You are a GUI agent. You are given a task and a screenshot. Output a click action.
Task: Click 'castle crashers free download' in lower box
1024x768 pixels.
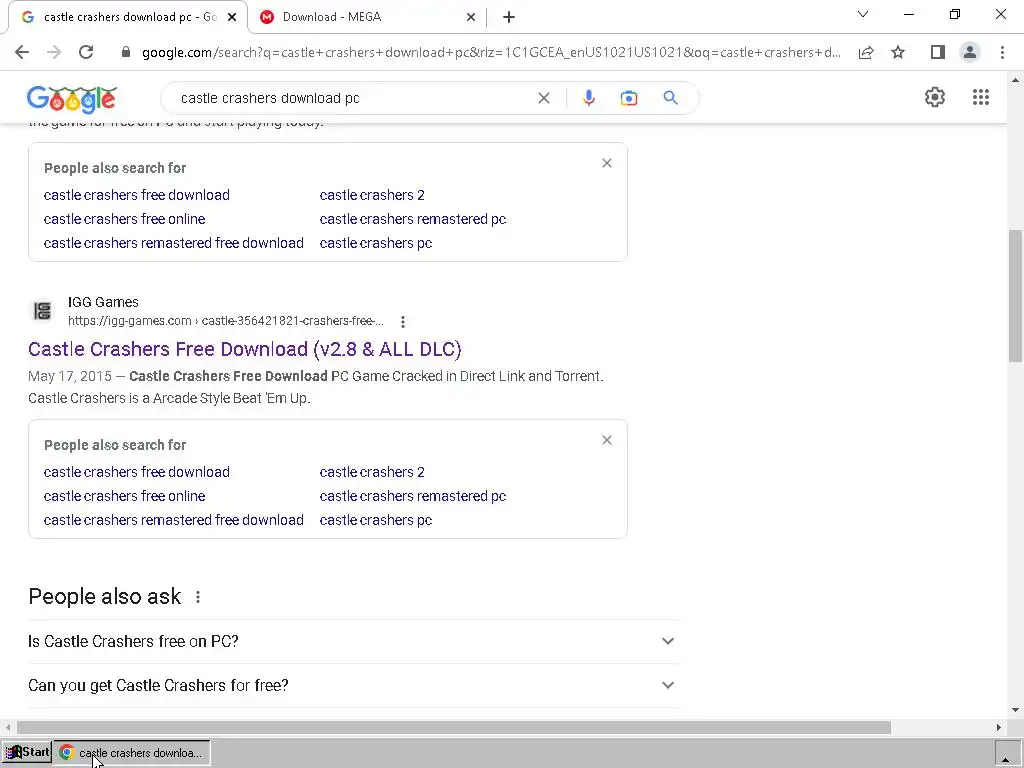pyautogui.click(x=136, y=472)
